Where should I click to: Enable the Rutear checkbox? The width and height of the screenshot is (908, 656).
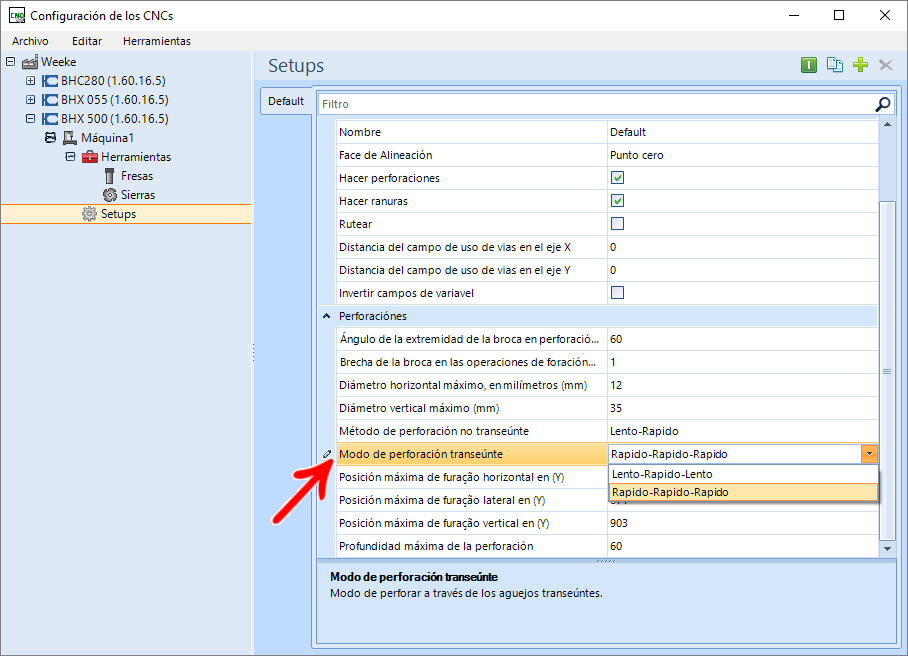617,223
